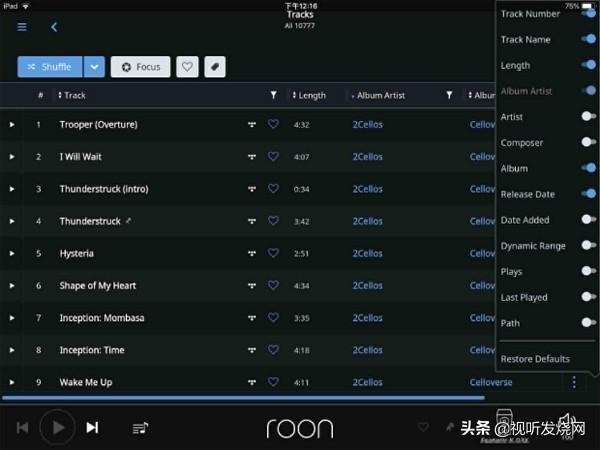Screen dimensions: 600x450
Task: Sort by the Track column header
Action: pos(72,95)
